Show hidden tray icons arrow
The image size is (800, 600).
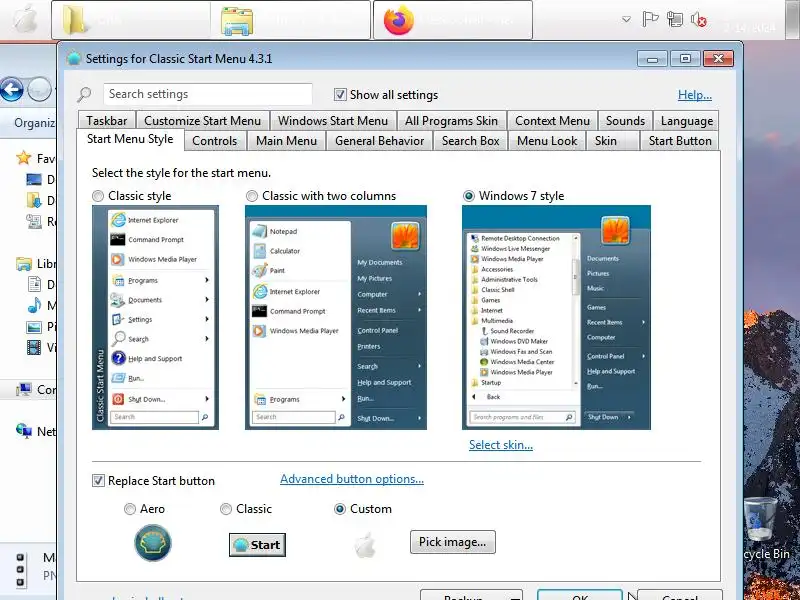click(x=627, y=19)
